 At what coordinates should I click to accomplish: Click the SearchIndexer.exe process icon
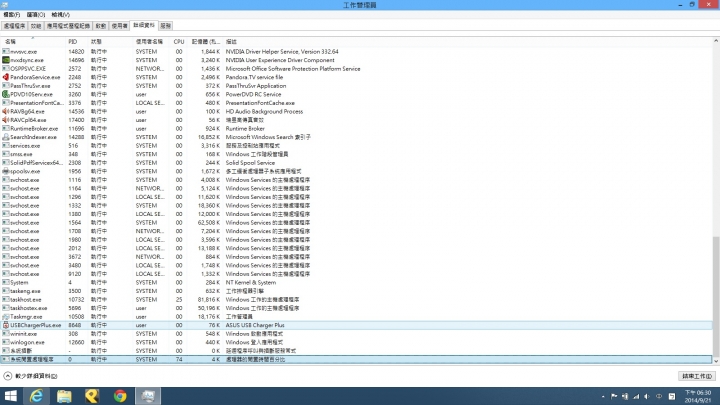tap(6, 137)
